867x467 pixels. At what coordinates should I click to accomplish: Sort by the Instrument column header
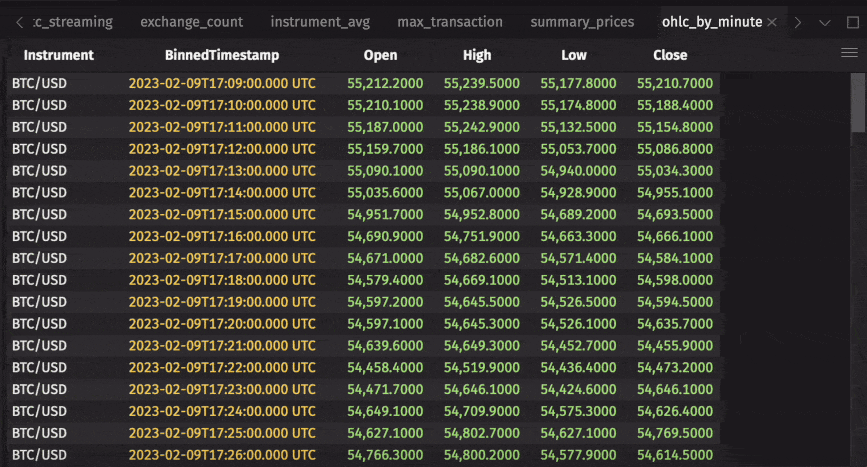[59, 56]
